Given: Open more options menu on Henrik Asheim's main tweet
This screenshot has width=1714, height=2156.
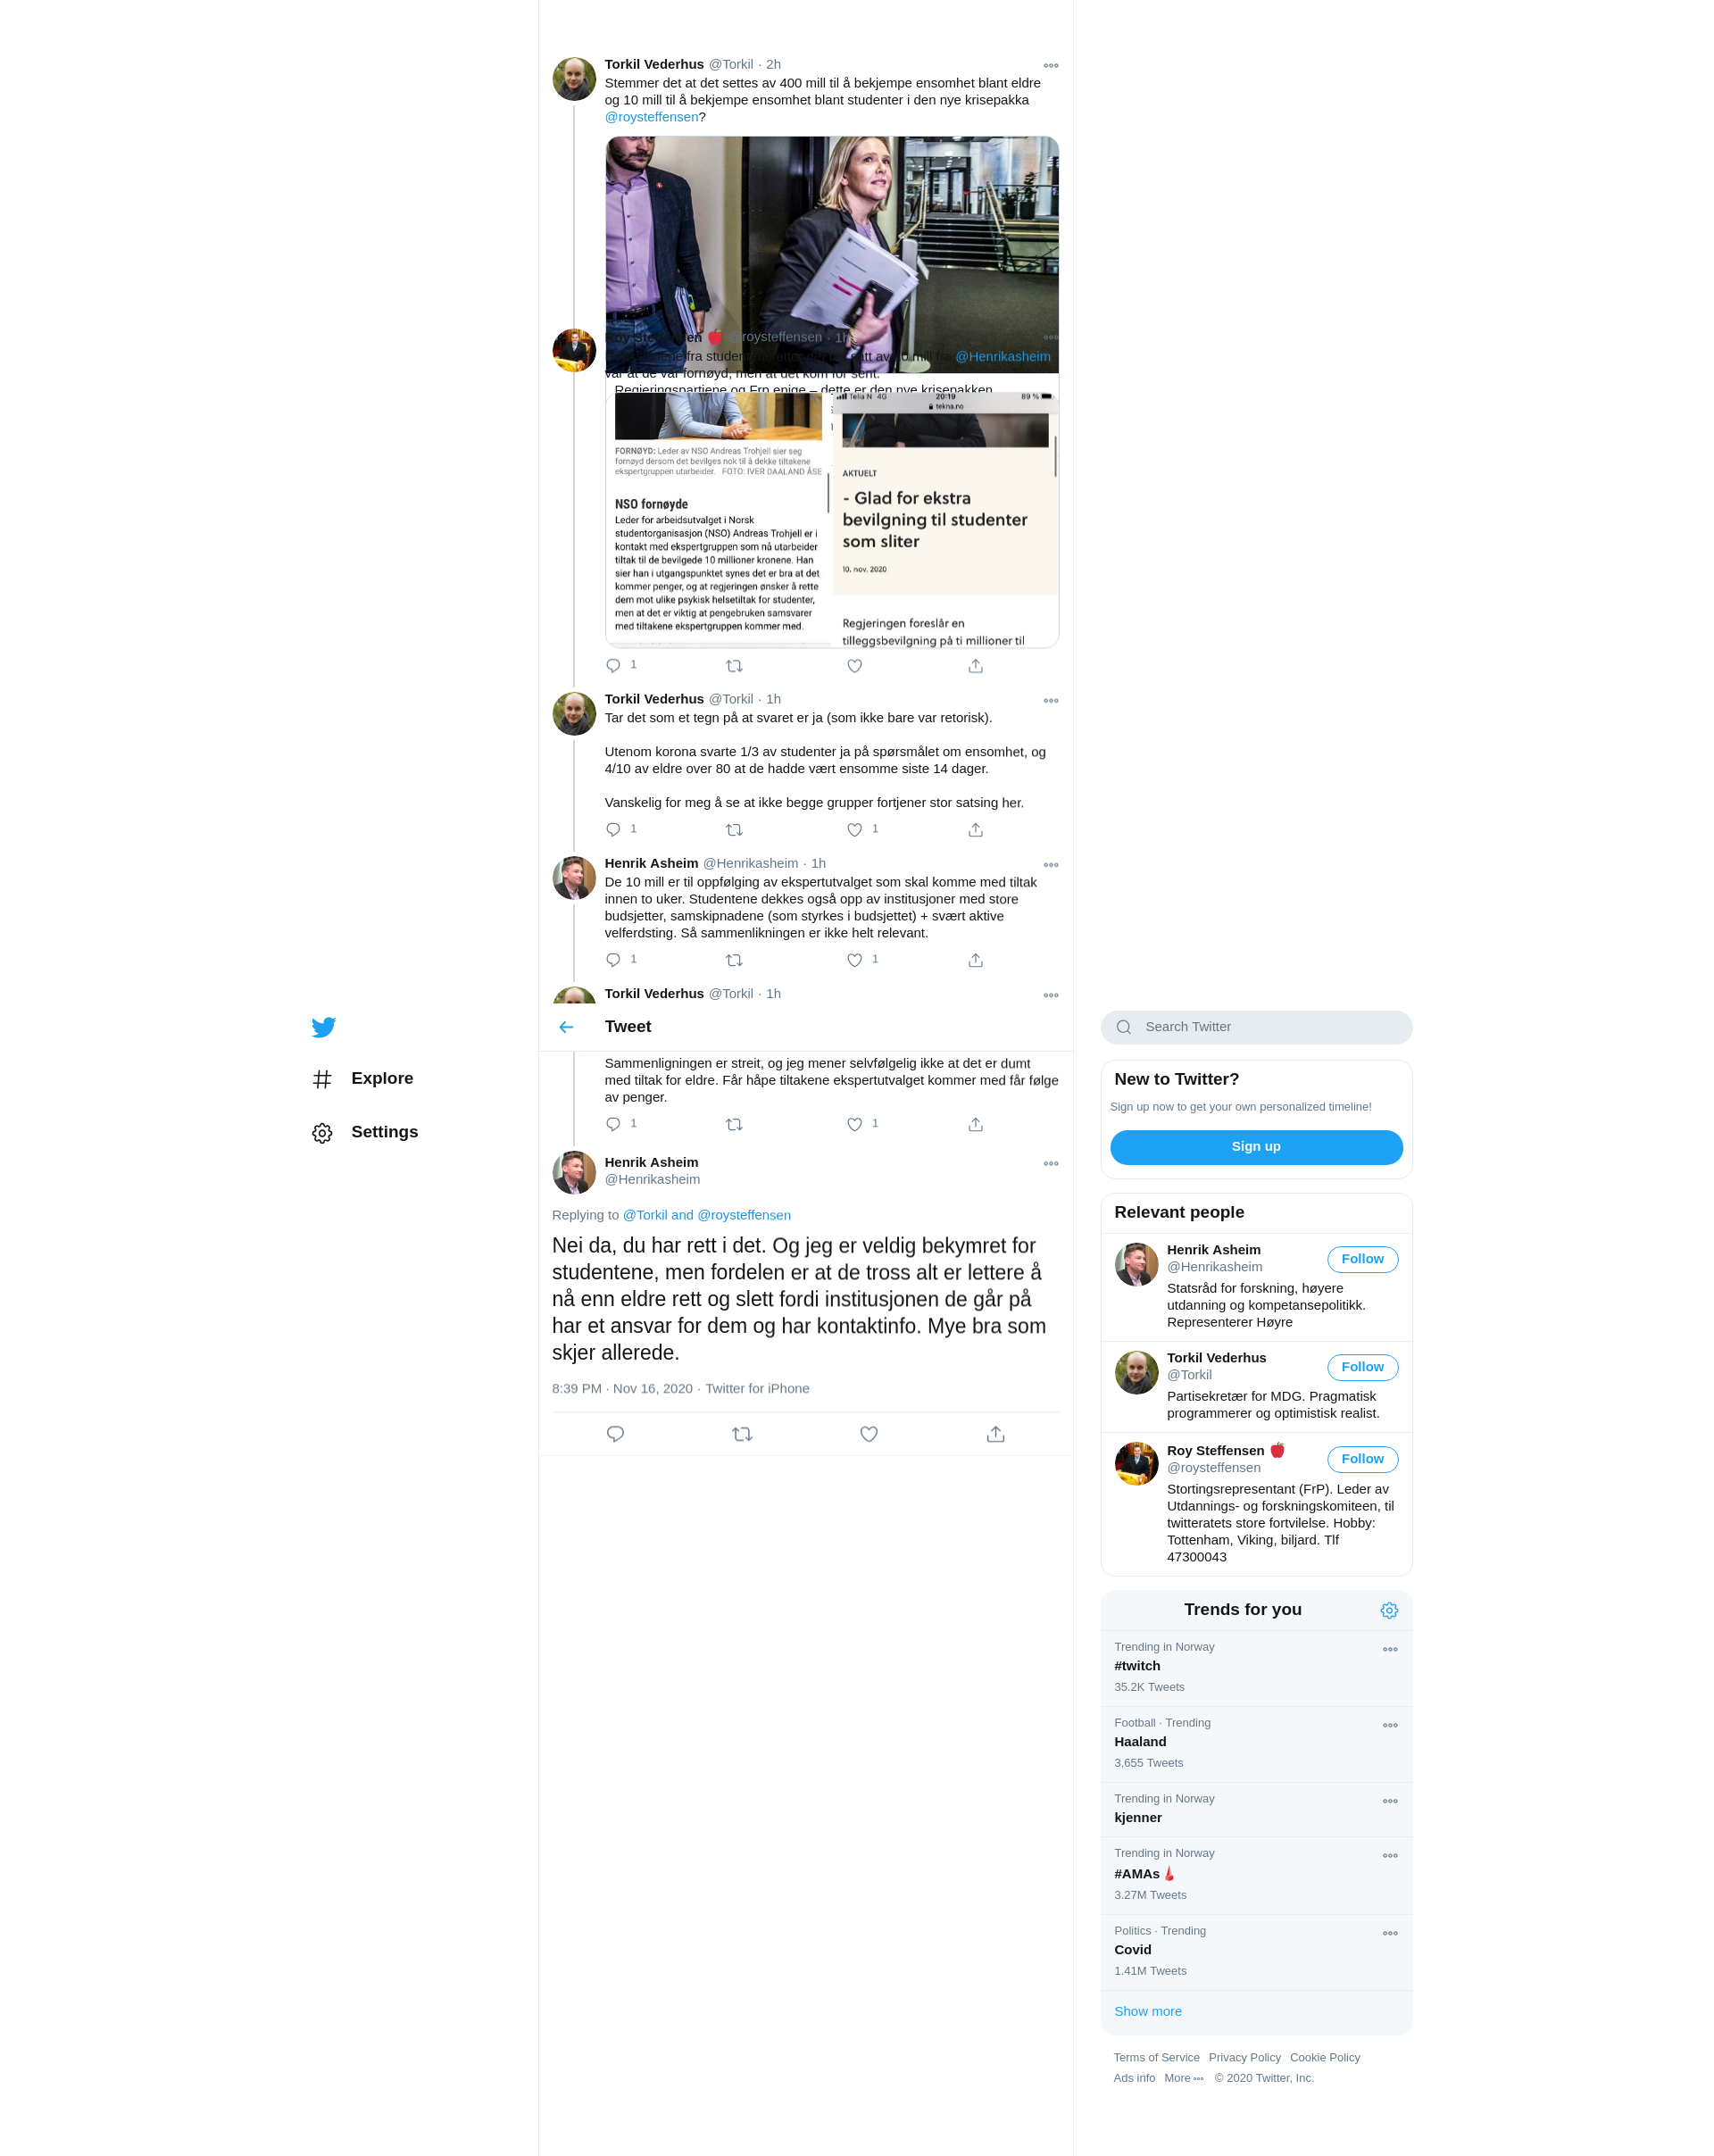Looking at the screenshot, I should coord(1050,1163).
